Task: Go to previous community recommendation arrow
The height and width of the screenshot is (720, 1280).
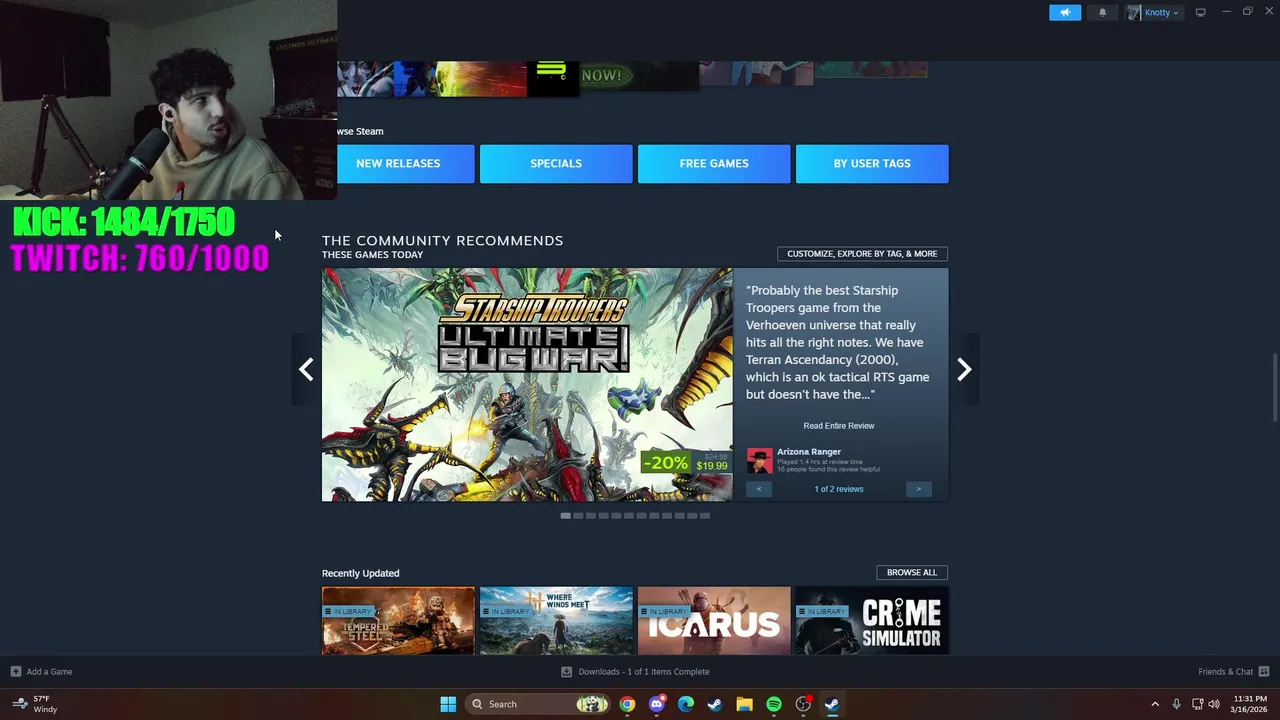Action: coord(306,370)
